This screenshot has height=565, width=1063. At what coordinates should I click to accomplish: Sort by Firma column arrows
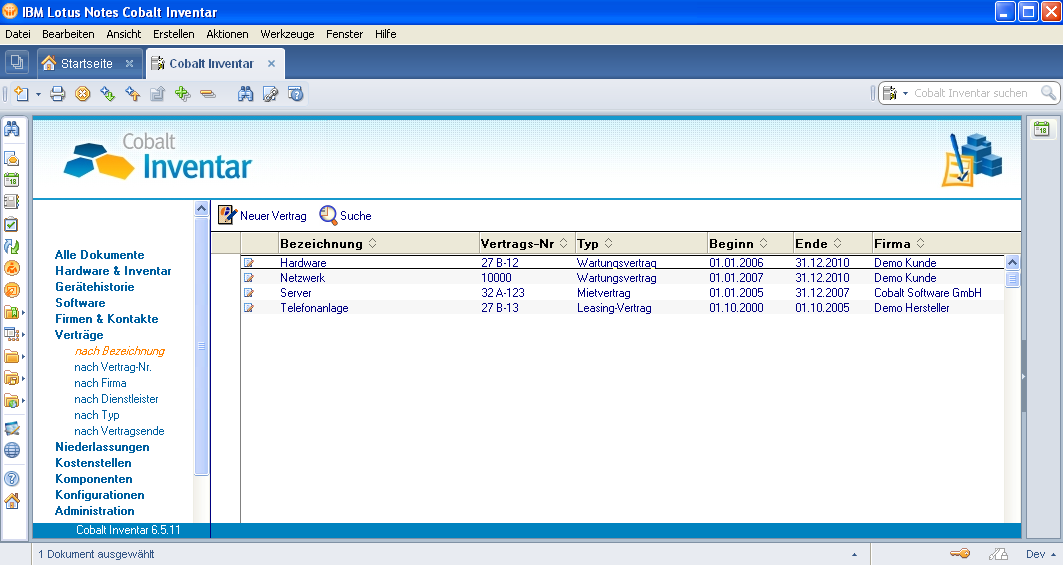[x=920, y=243]
